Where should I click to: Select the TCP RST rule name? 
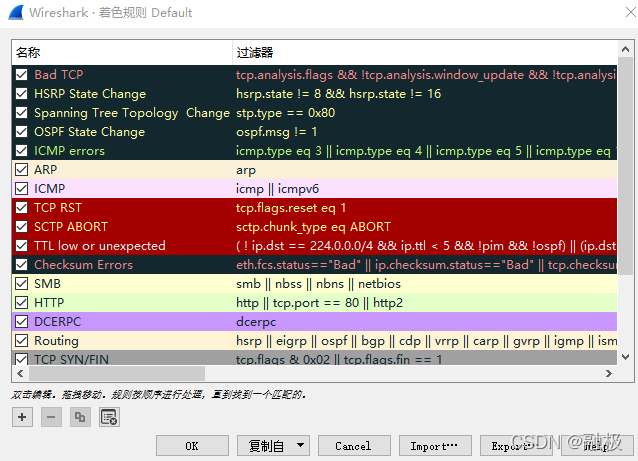click(x=58, y=208)
